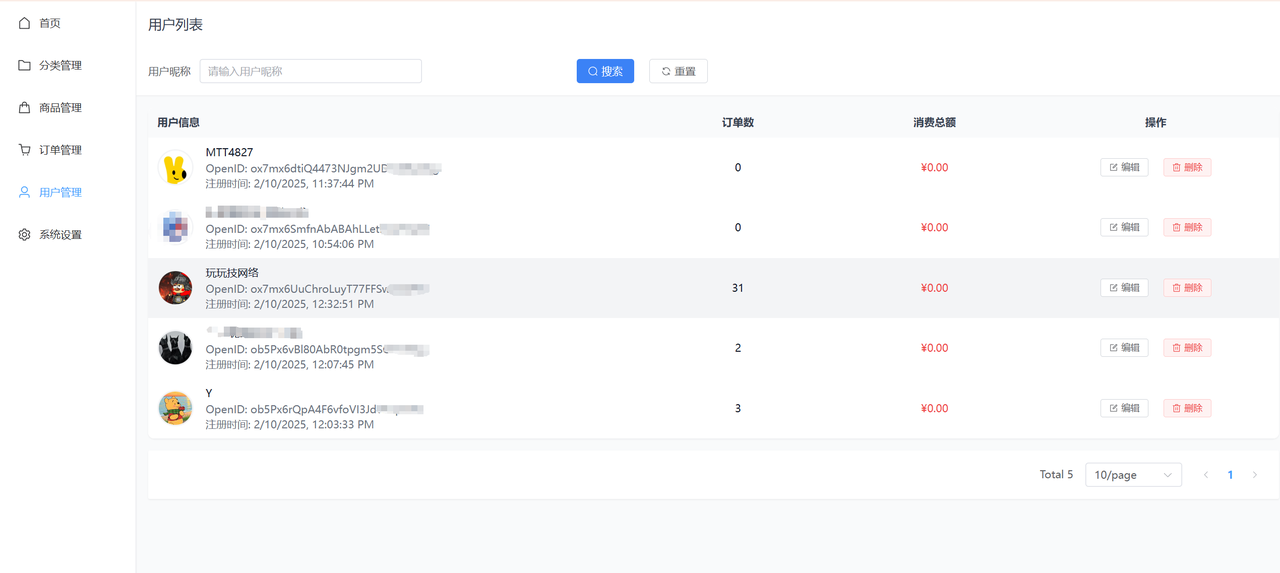Click the folder icon for 分类管理
This screenshot has width=1280, height=573.
coord(24,65)
